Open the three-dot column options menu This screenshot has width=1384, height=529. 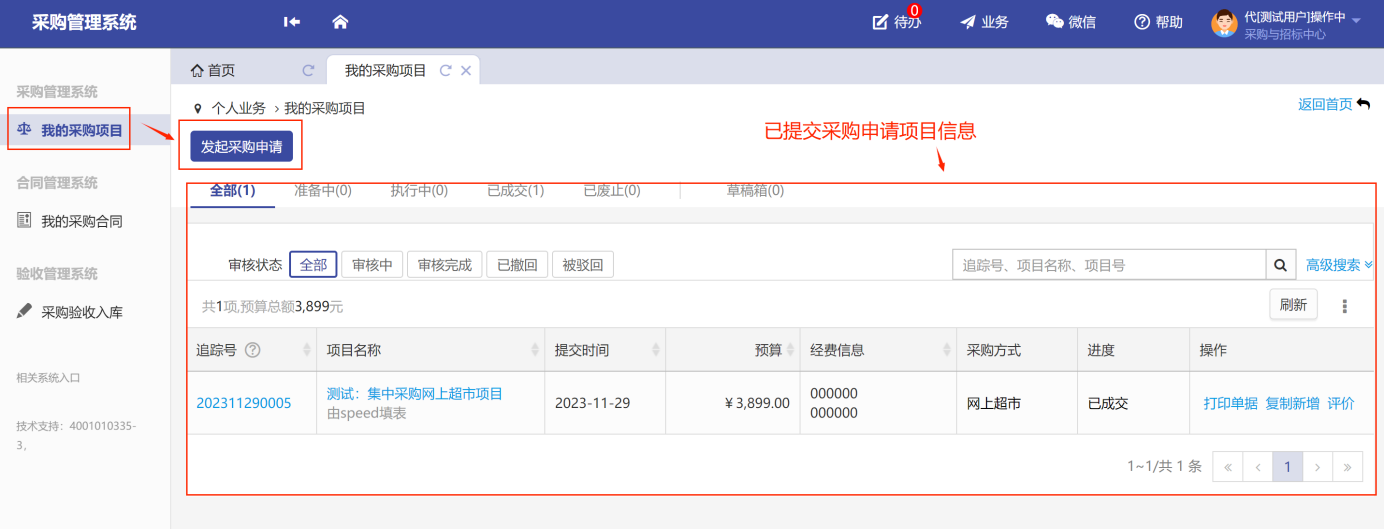[x=1345, y=306]
